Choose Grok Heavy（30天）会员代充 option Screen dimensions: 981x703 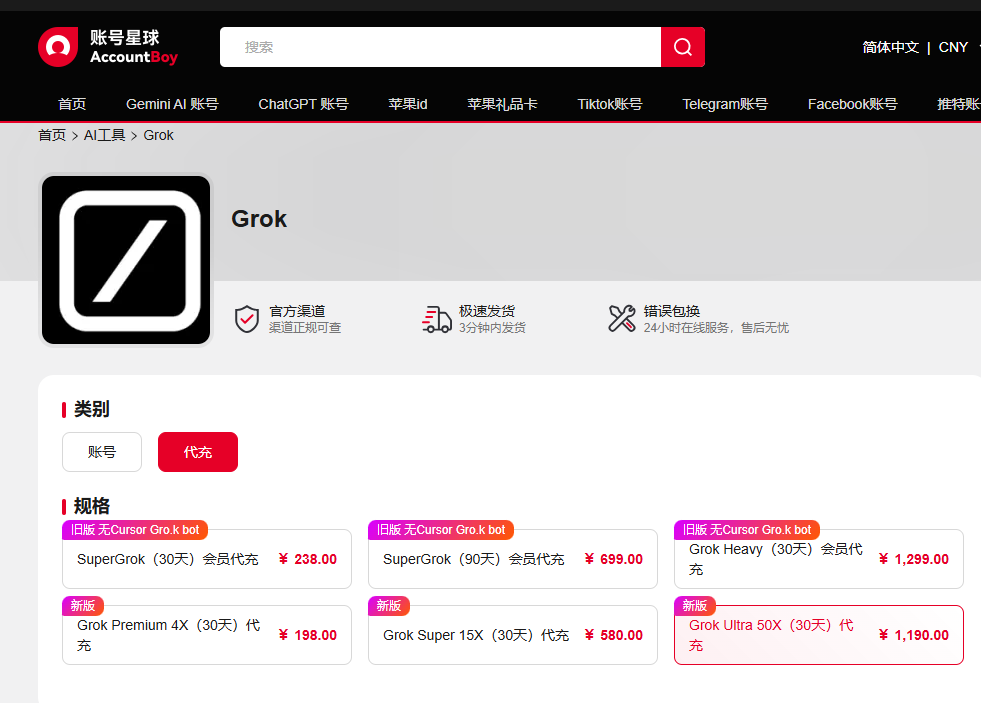819,559
